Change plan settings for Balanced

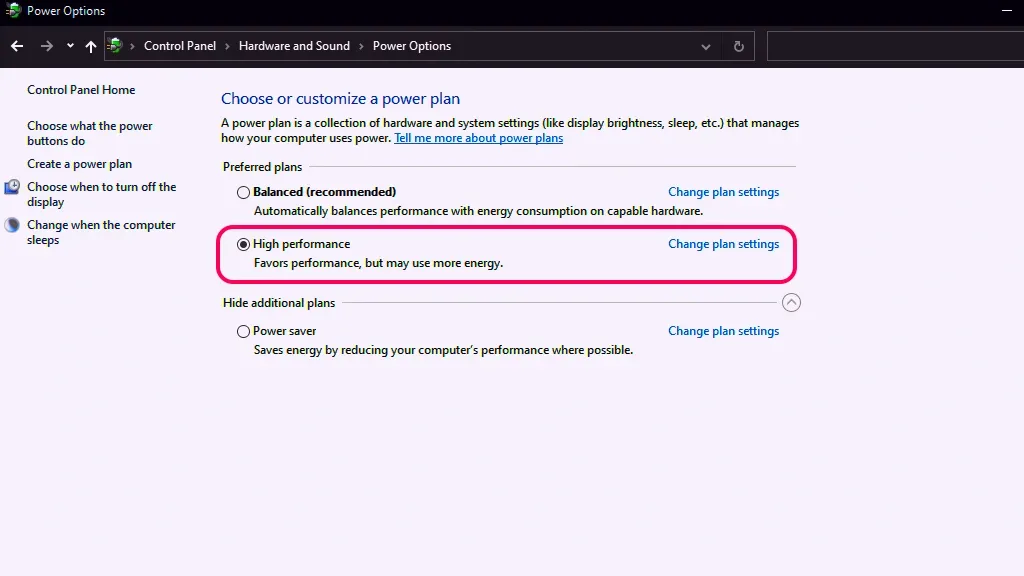[723, 192]
